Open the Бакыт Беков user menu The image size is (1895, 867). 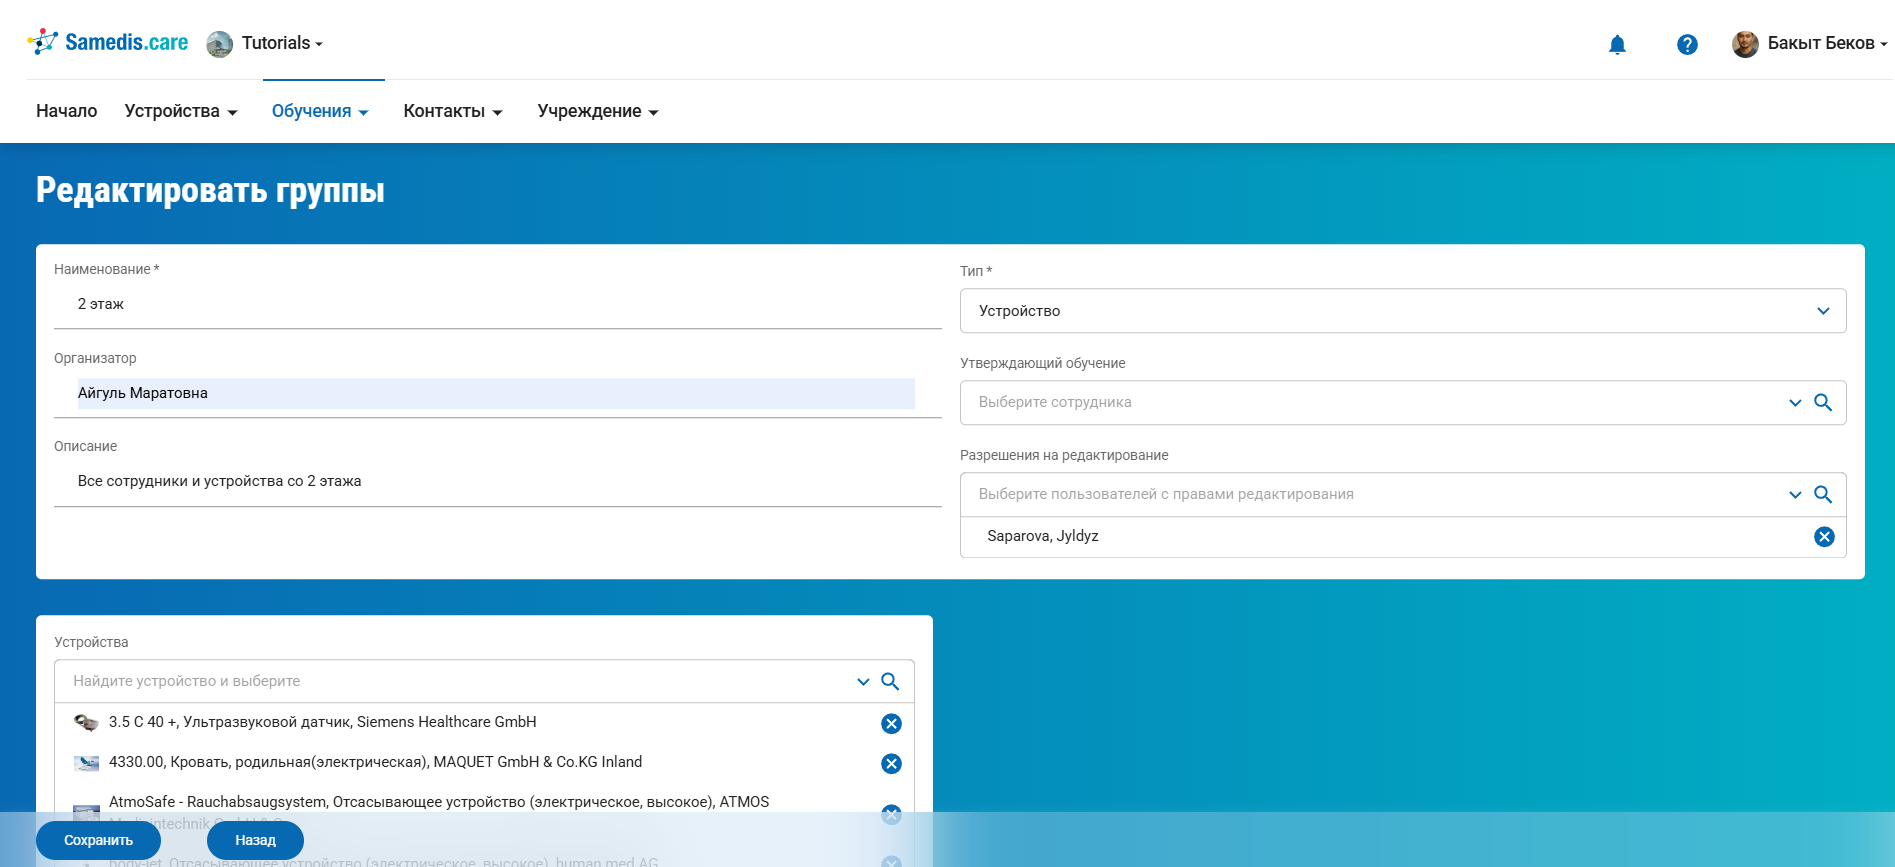pyautogui.click(x=1810, y=43)
